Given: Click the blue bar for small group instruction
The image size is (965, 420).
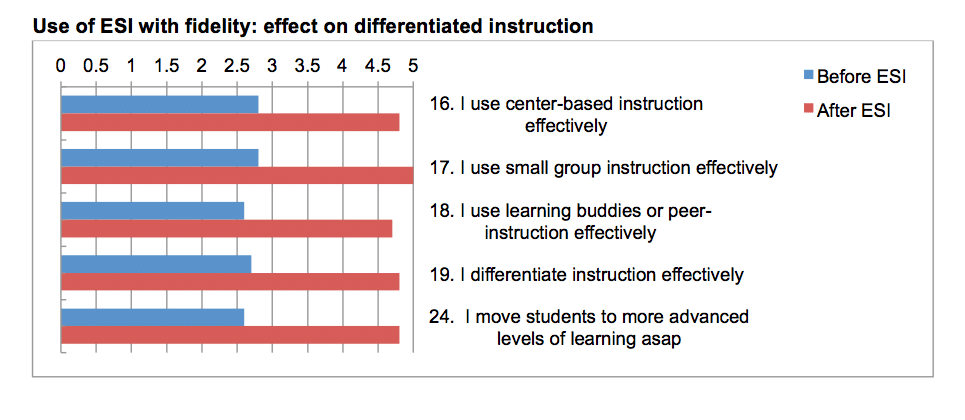Looking at the screenshot, I should [159, 158].
